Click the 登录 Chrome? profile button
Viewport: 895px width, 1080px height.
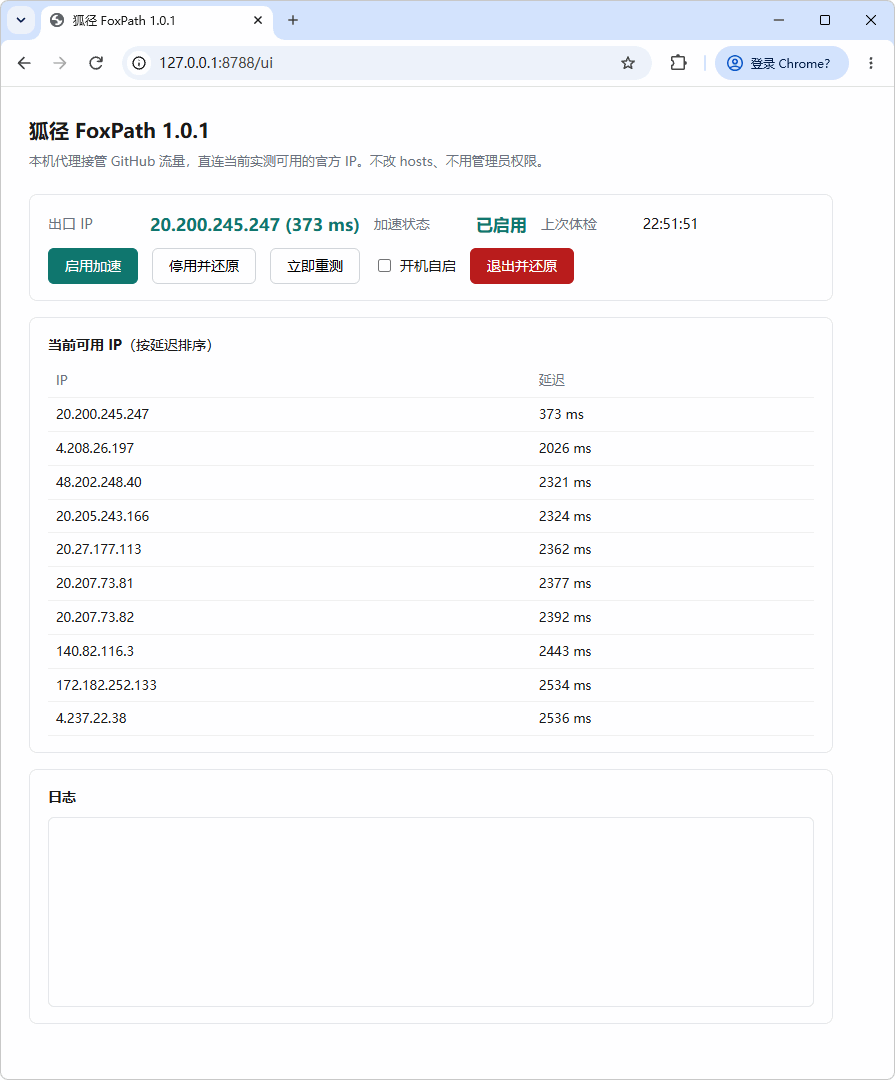pyautogui.click(x=781, y=63)
